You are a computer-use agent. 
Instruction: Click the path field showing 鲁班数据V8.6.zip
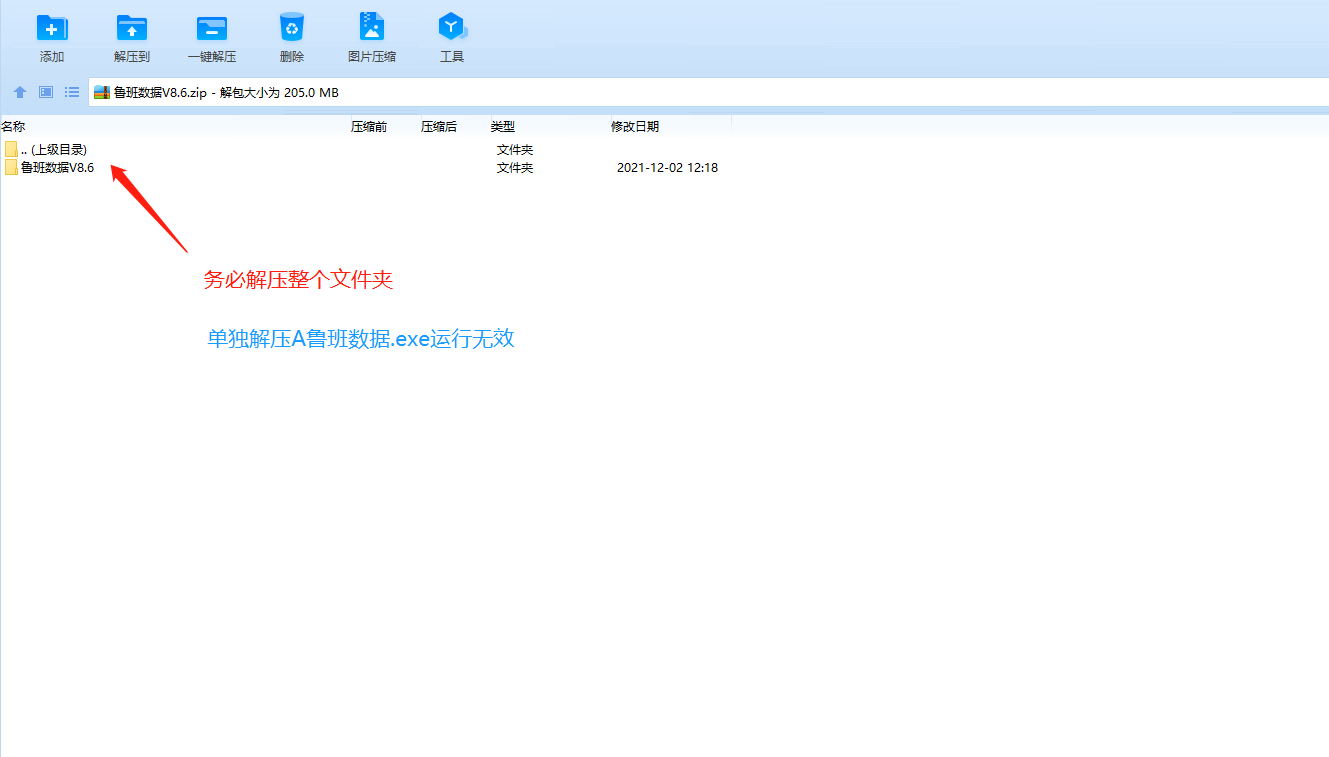(708, 93)
